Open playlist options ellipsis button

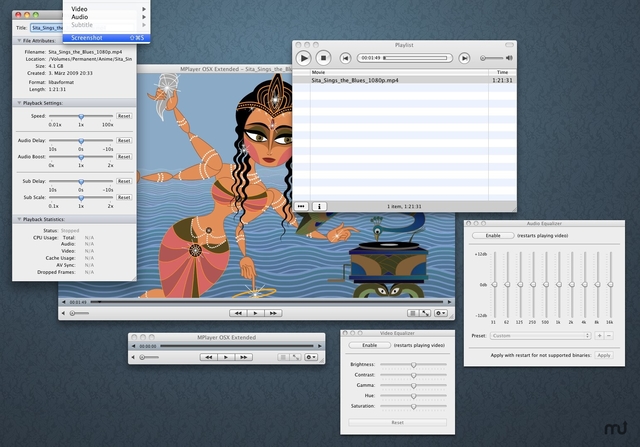coord(301,206)
